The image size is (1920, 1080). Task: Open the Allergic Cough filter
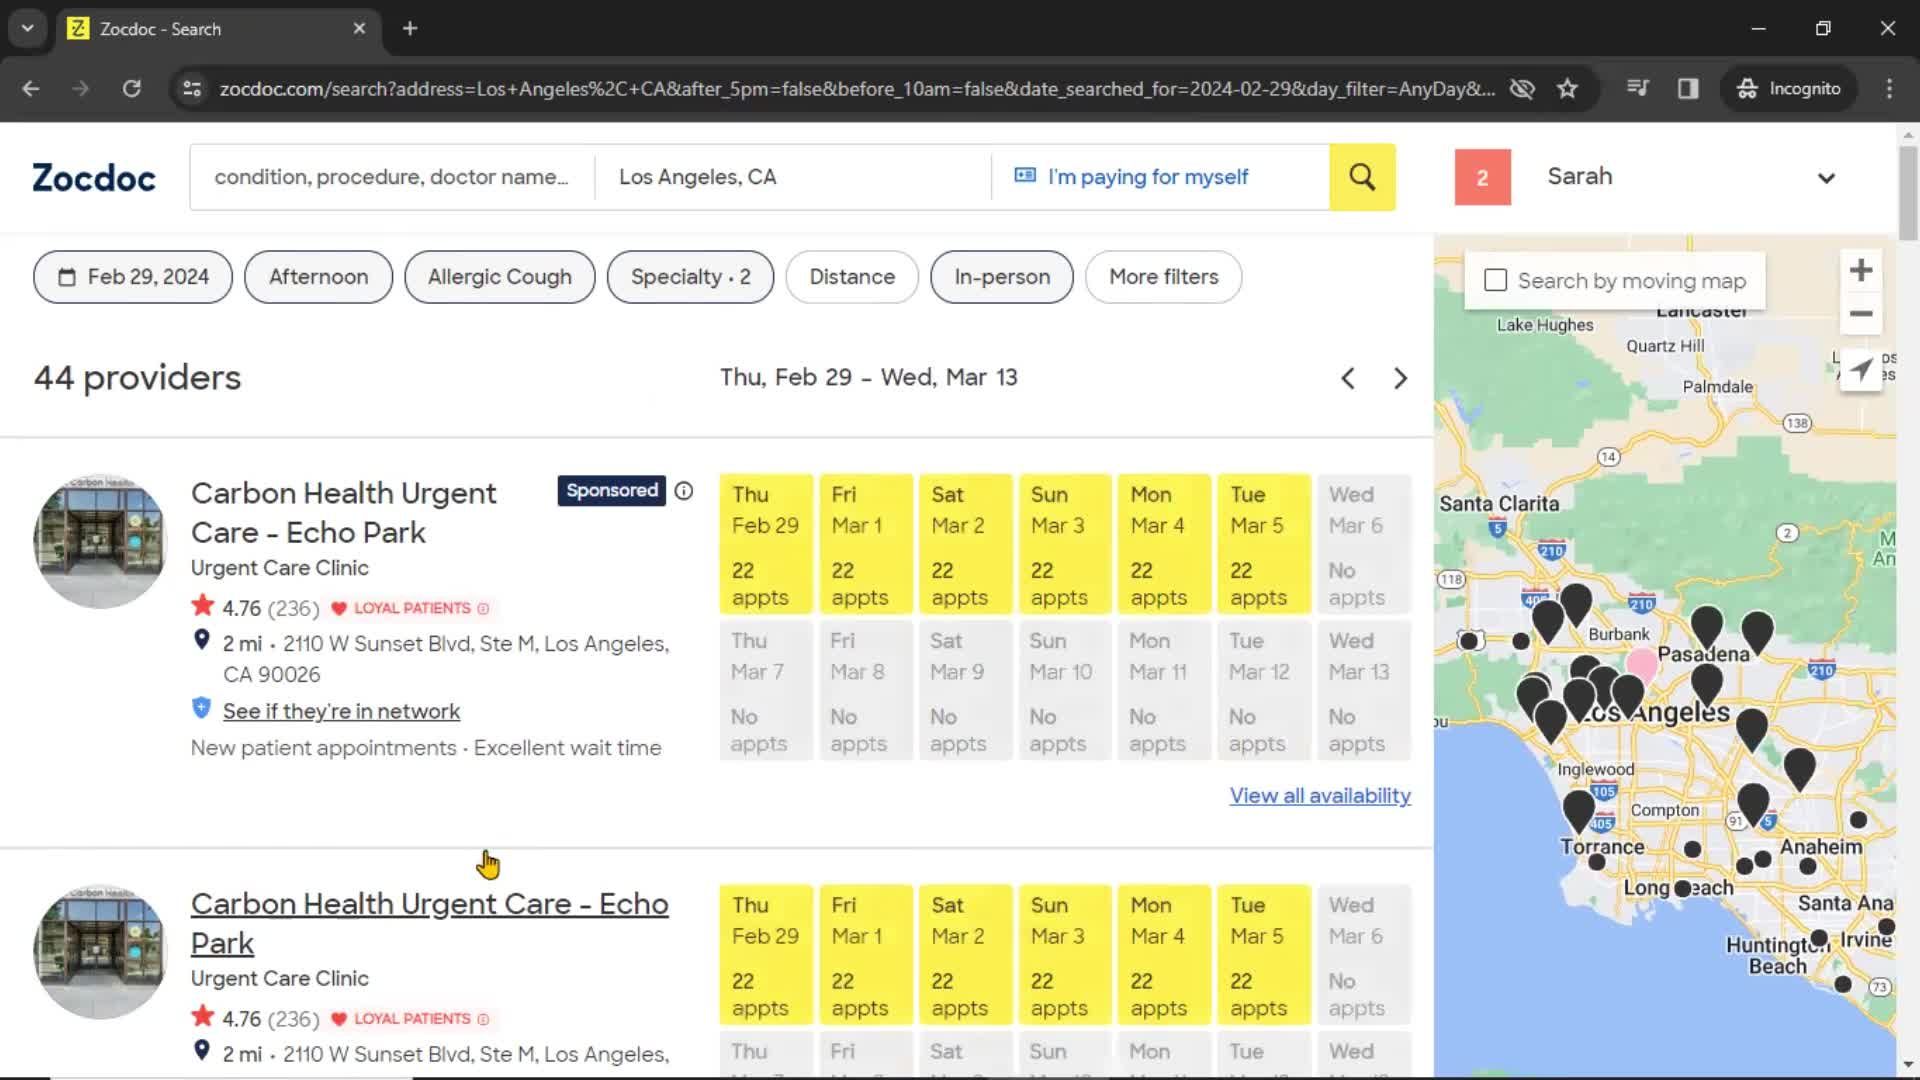point(500,277)
